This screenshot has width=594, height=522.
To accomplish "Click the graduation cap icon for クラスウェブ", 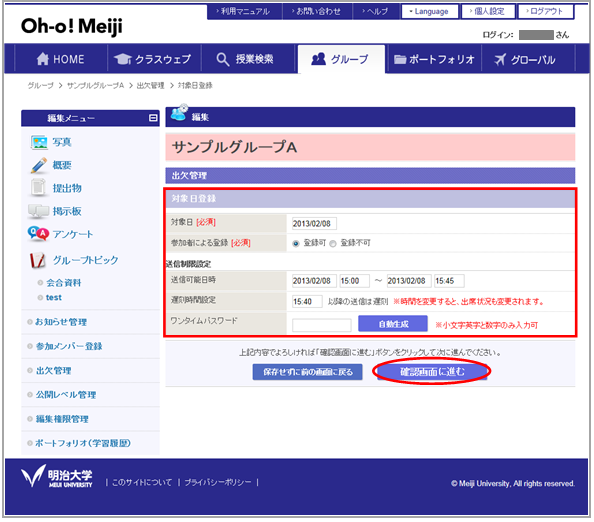I will click(x=123, y=59).
